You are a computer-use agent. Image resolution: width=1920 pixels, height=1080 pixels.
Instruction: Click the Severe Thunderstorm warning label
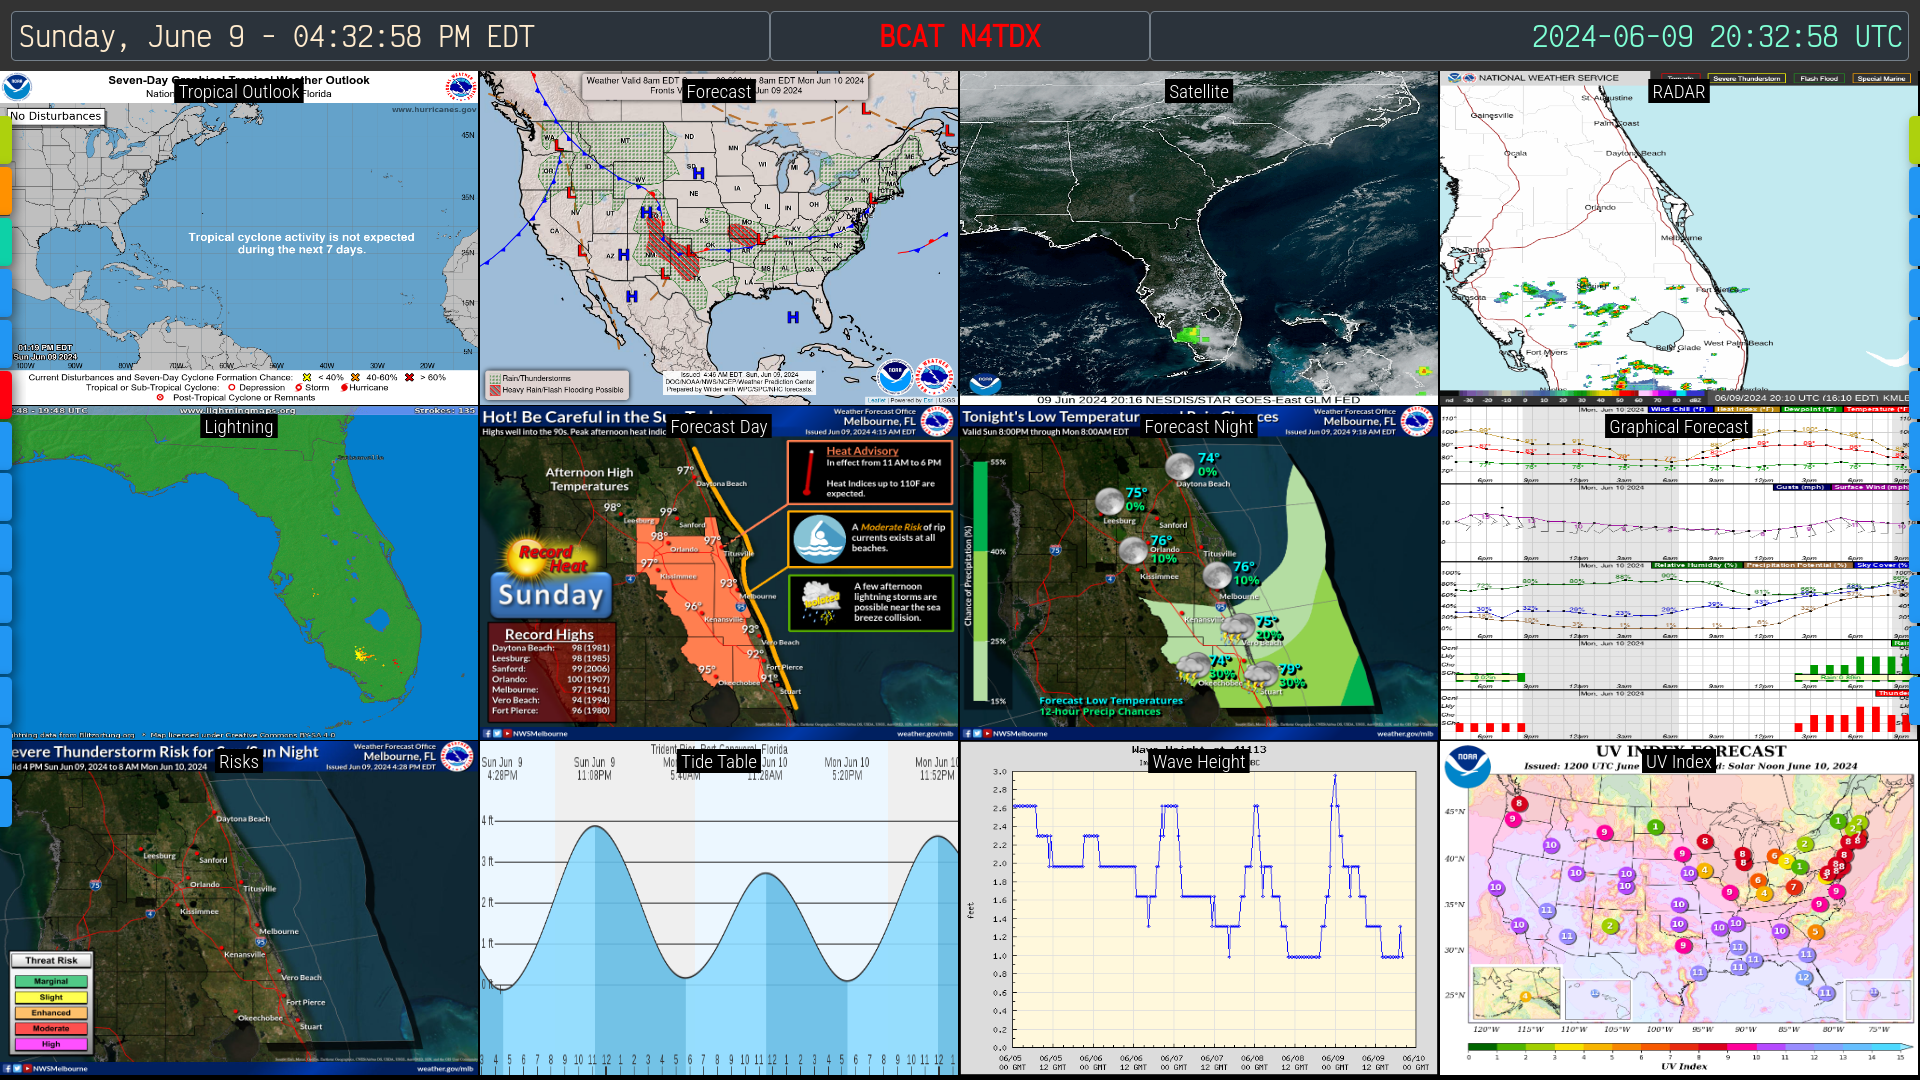tap(1746, 78)
